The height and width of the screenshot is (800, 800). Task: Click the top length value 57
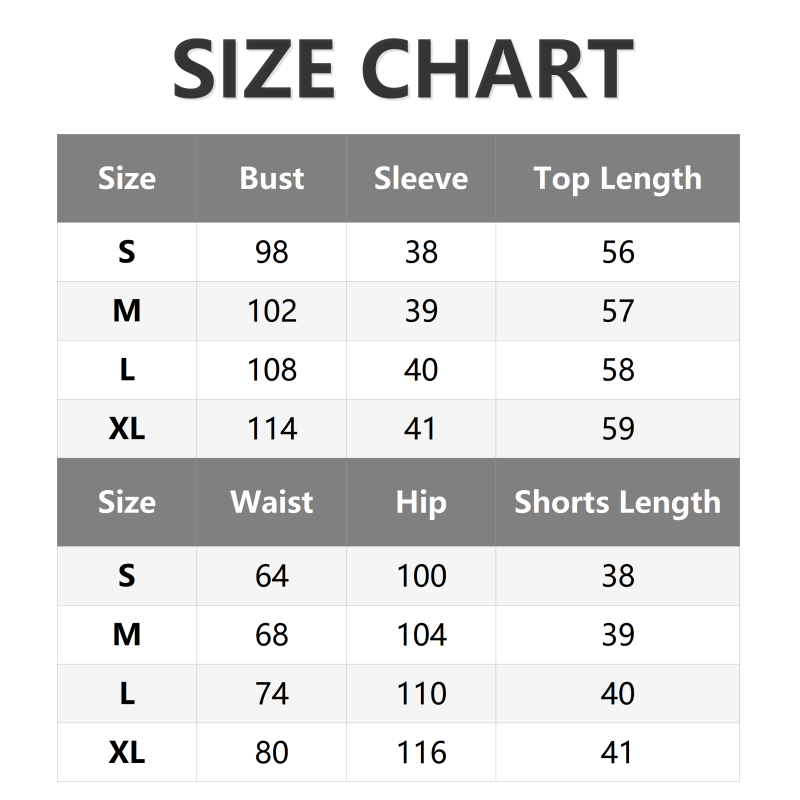(618, 311)
